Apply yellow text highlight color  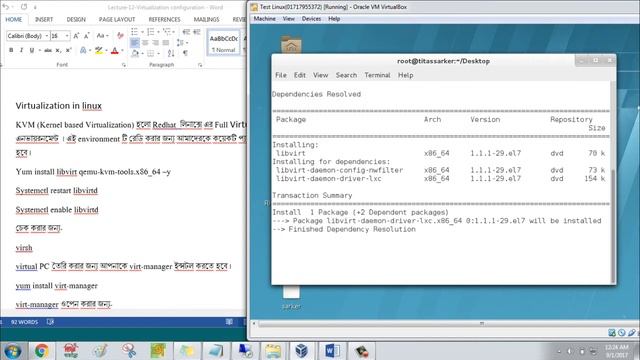98,50
